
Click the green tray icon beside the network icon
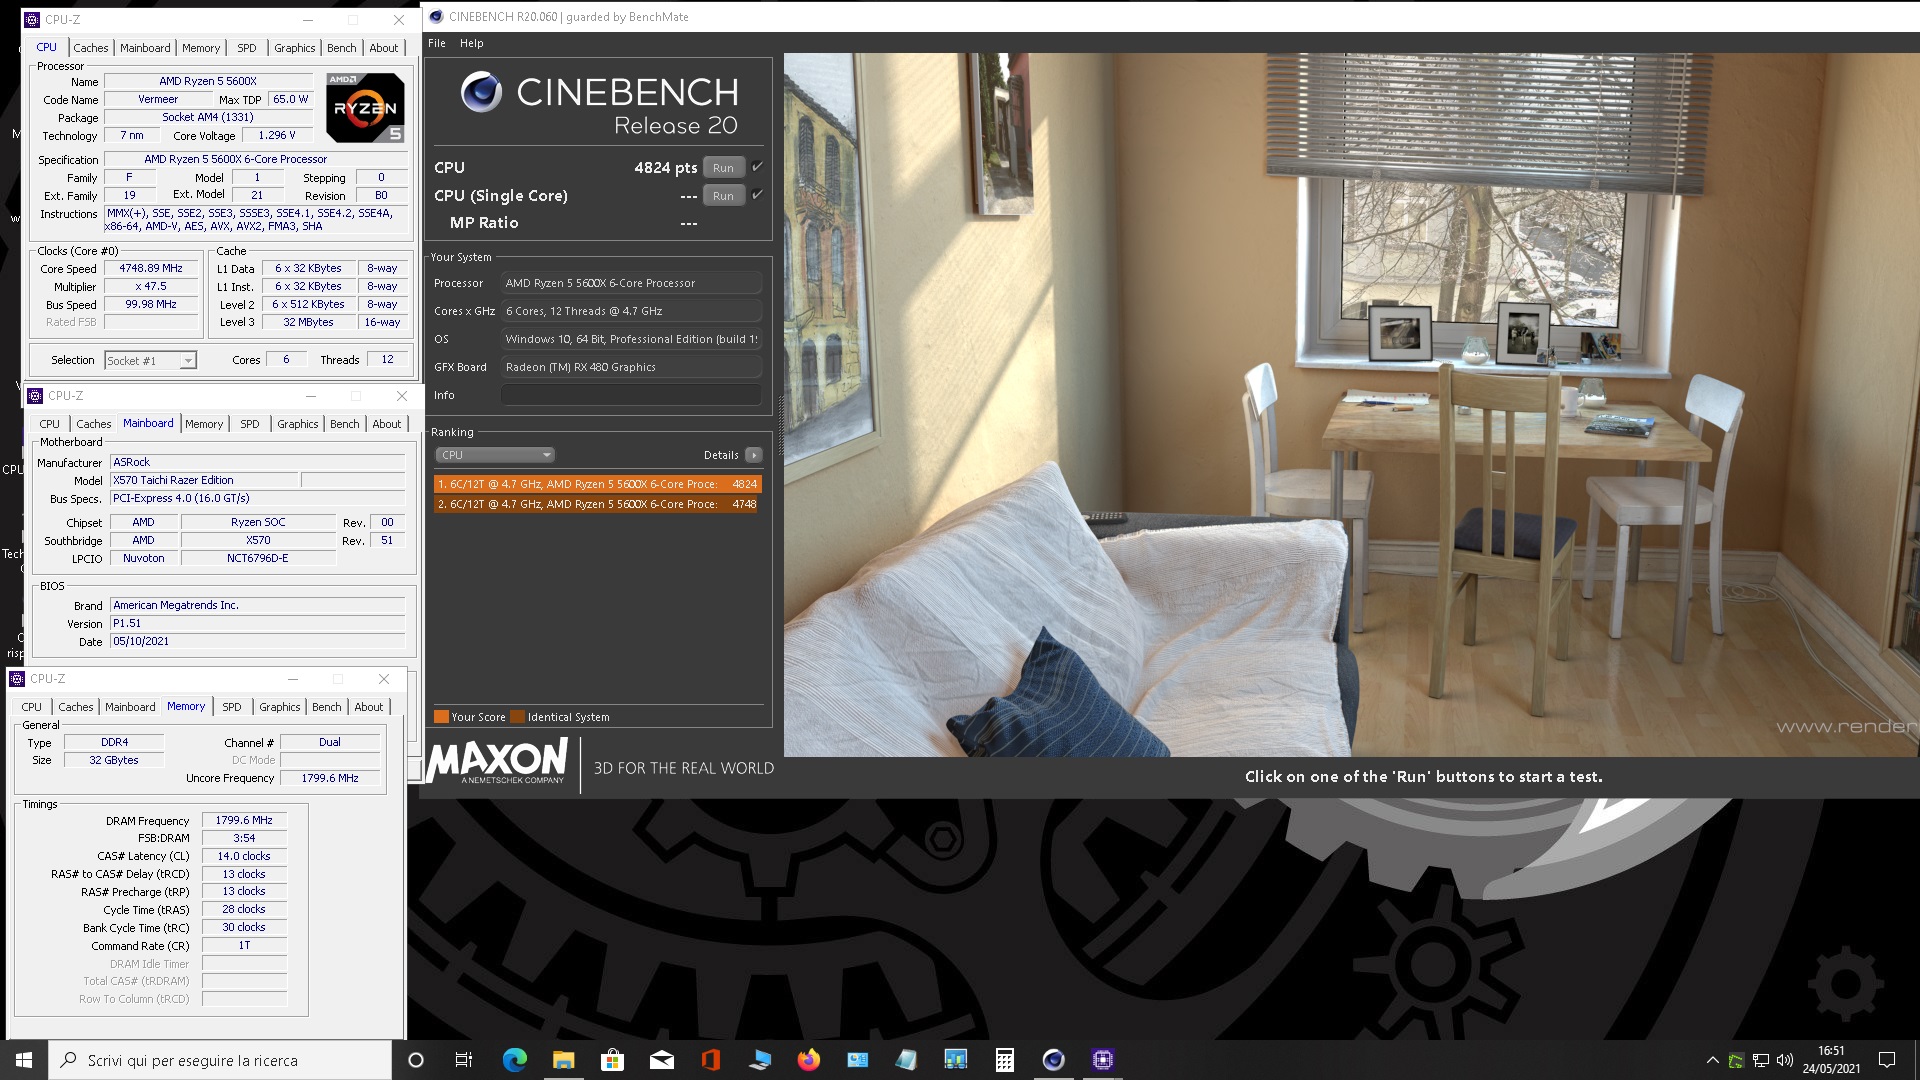pos(1736,1060)
